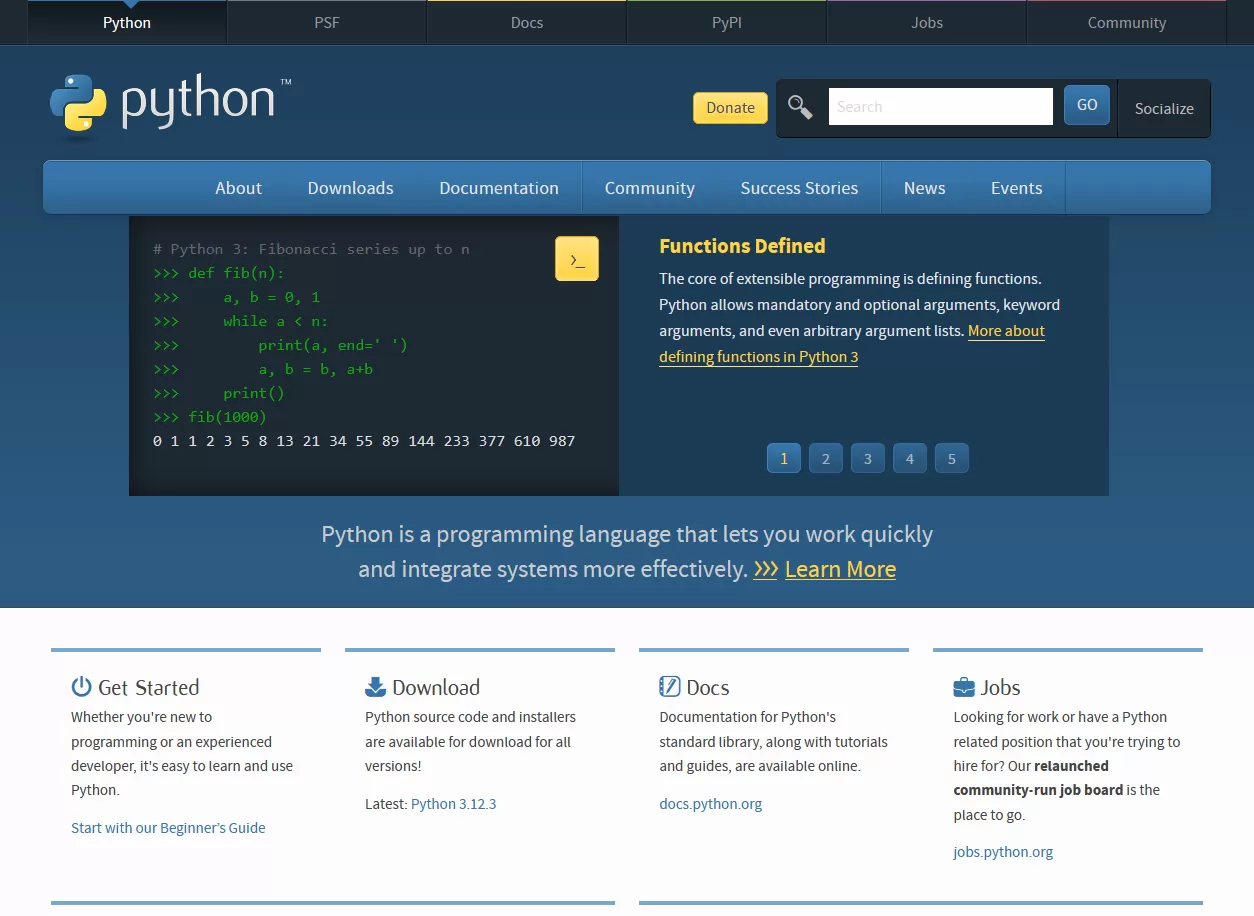Switch to the PSF tab

[x=326, y=22]
